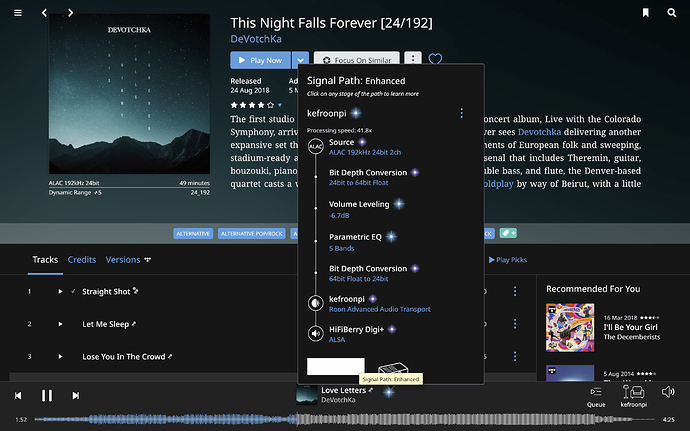This screenshot has height=431, width=690.
Task: Click first Bit Depth Conversion 24bit to 64bit
Action: 374,177
